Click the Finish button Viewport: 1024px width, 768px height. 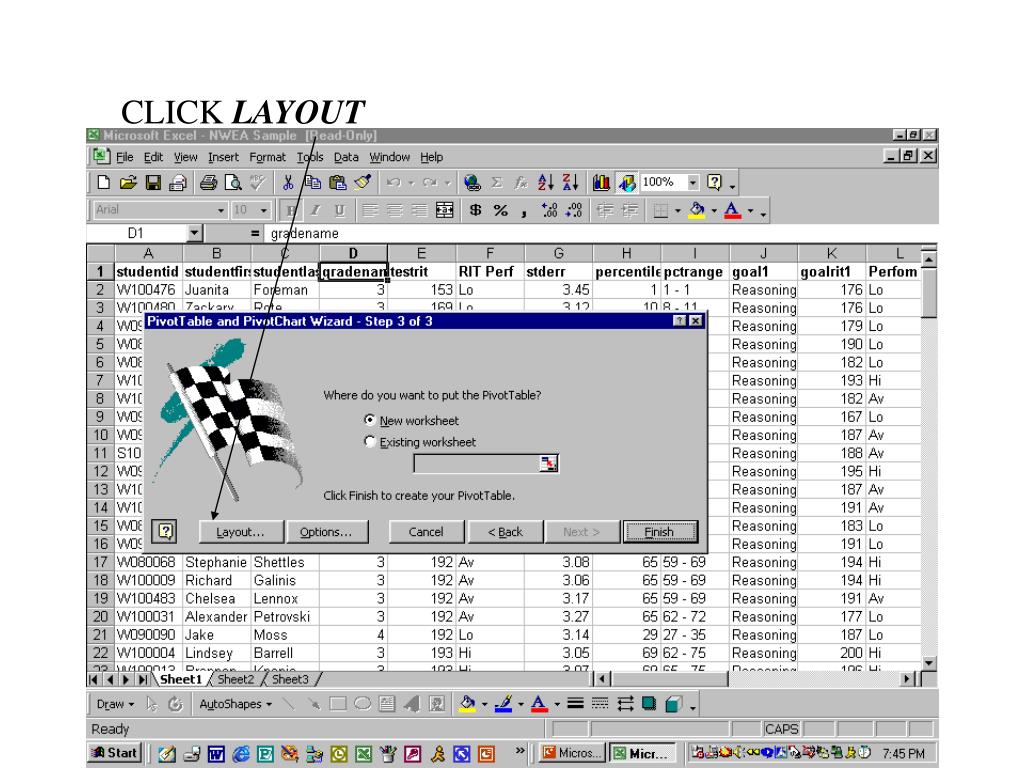pyautogui.click(x=660, y=532)
